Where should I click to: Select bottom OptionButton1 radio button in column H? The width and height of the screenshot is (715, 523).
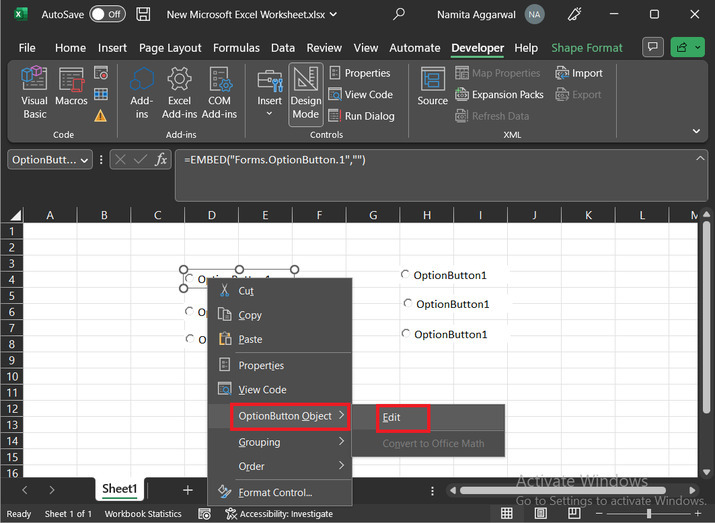(x=405, y=334)
